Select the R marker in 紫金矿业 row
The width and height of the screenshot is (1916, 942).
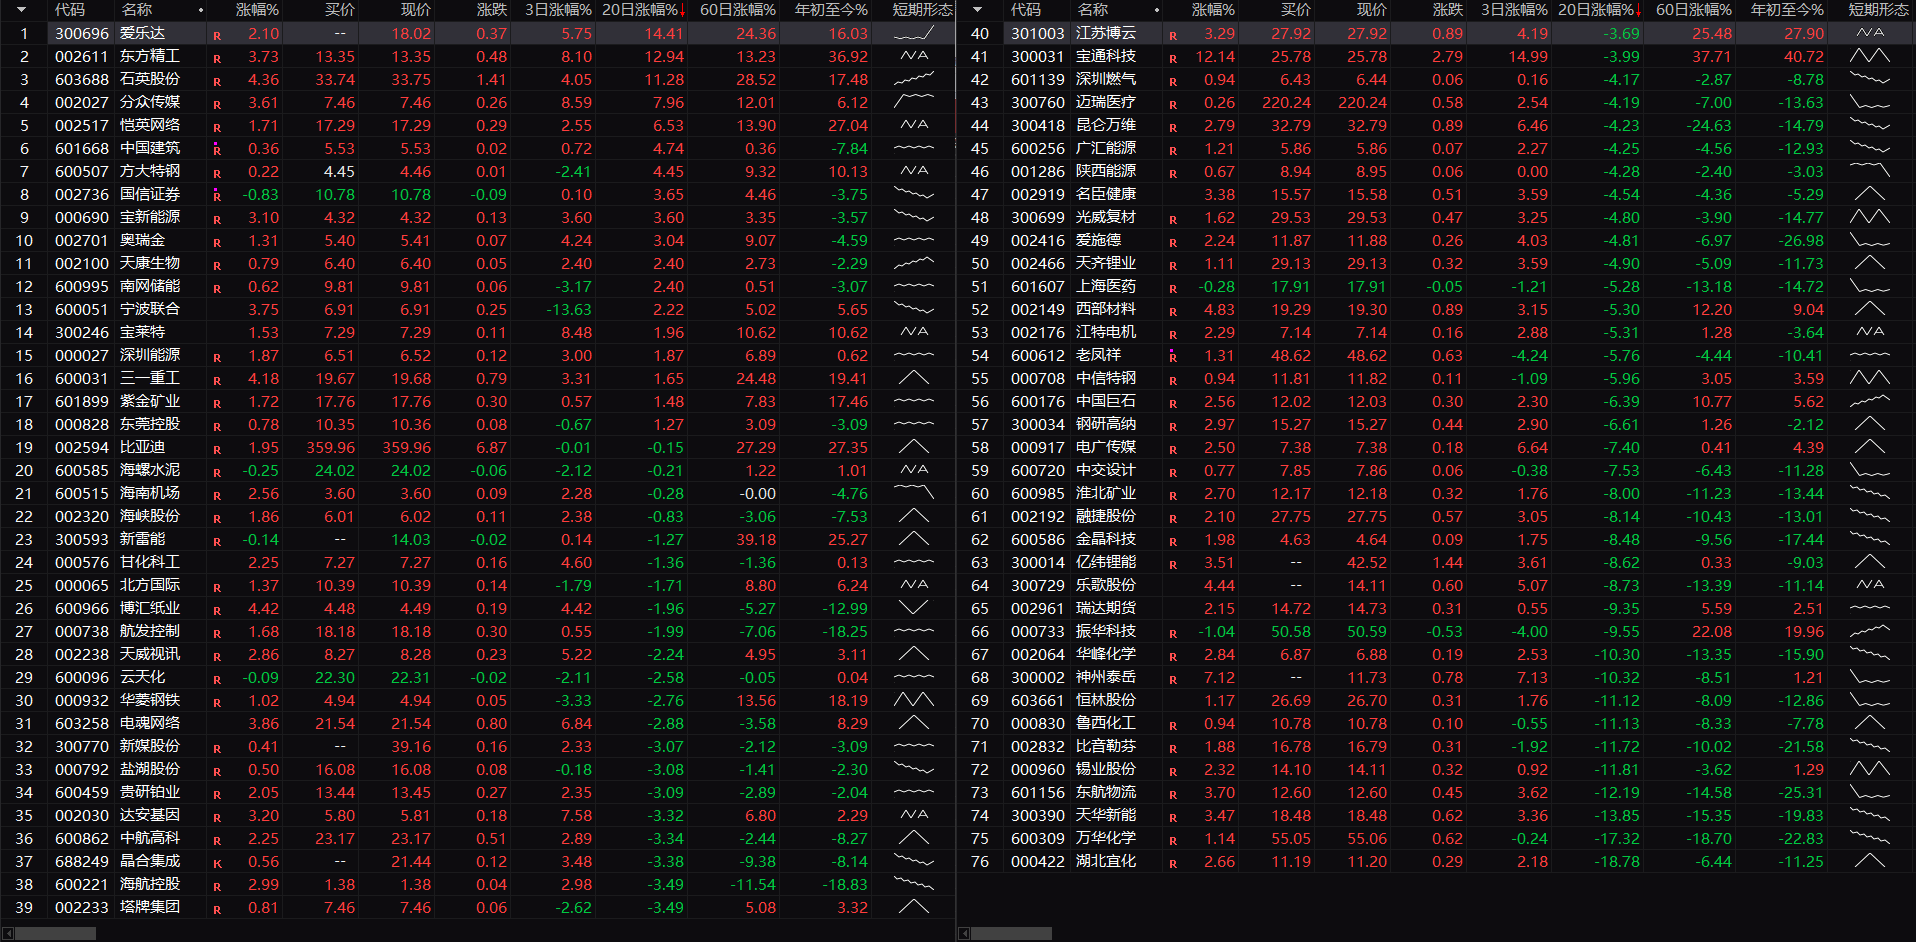pos(217,404)
